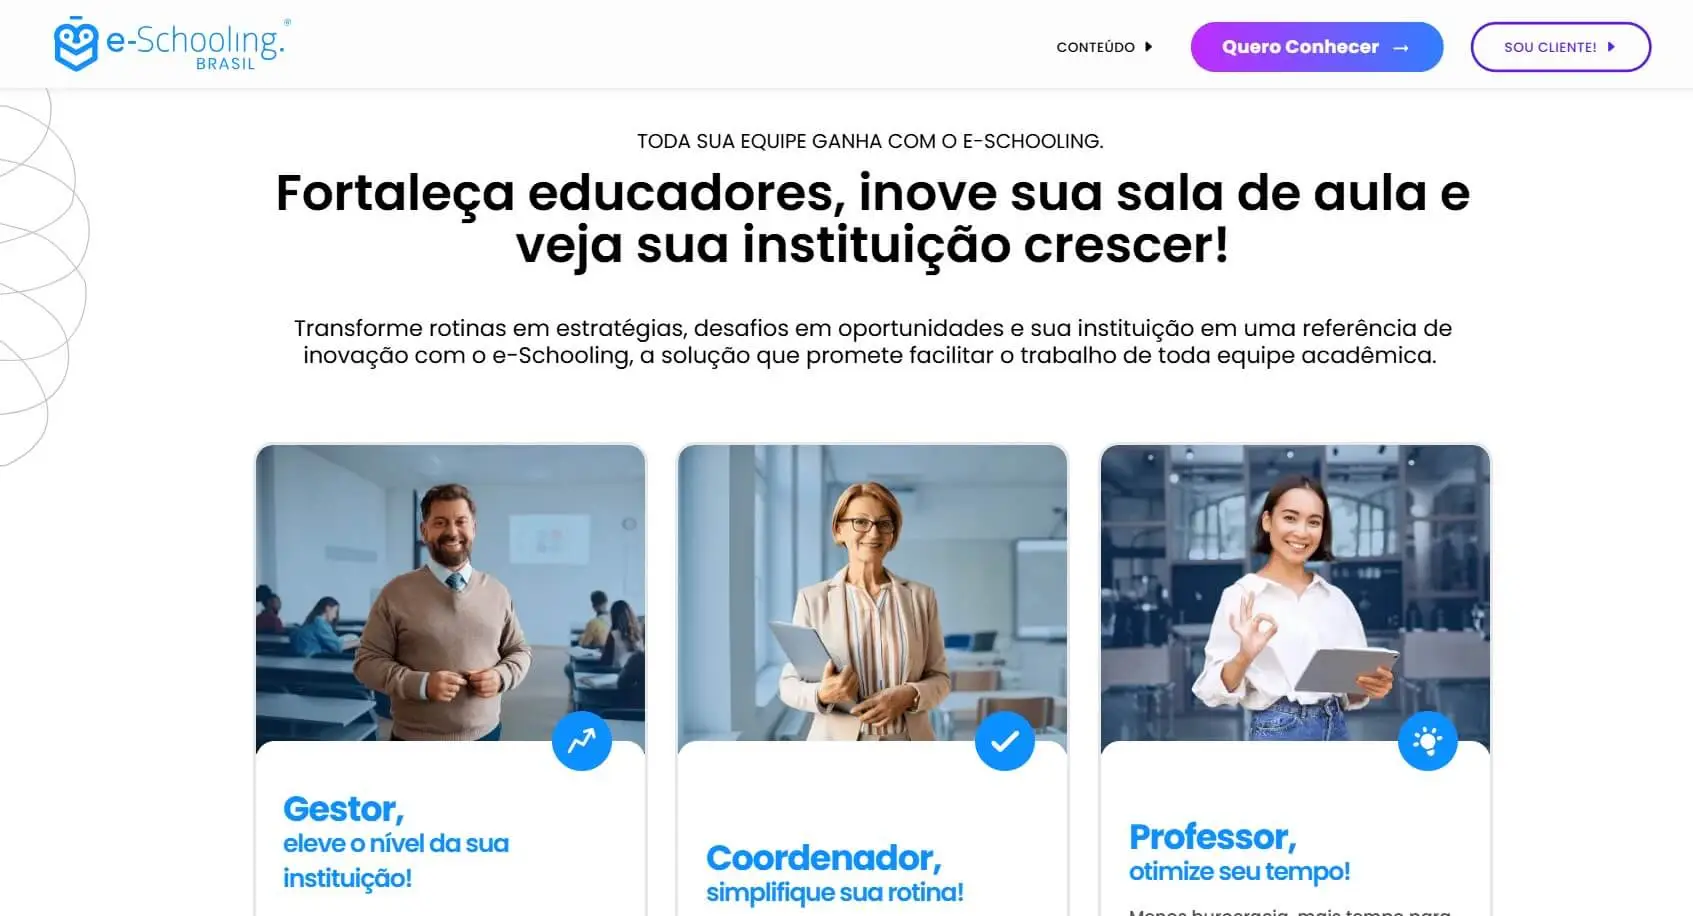The image size is (1693, 916).
Task: Open the SOU CLIENTE! dropdown button
Action: [x=1560, y=47]
